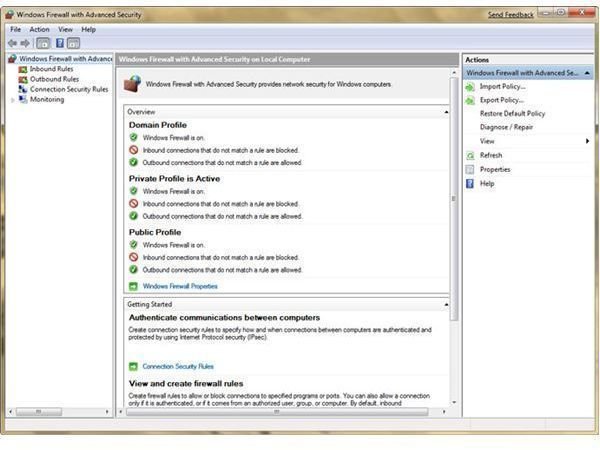Collapse the Getting Started section
Viewport: 600px width, 450px height.
point(446,305)
